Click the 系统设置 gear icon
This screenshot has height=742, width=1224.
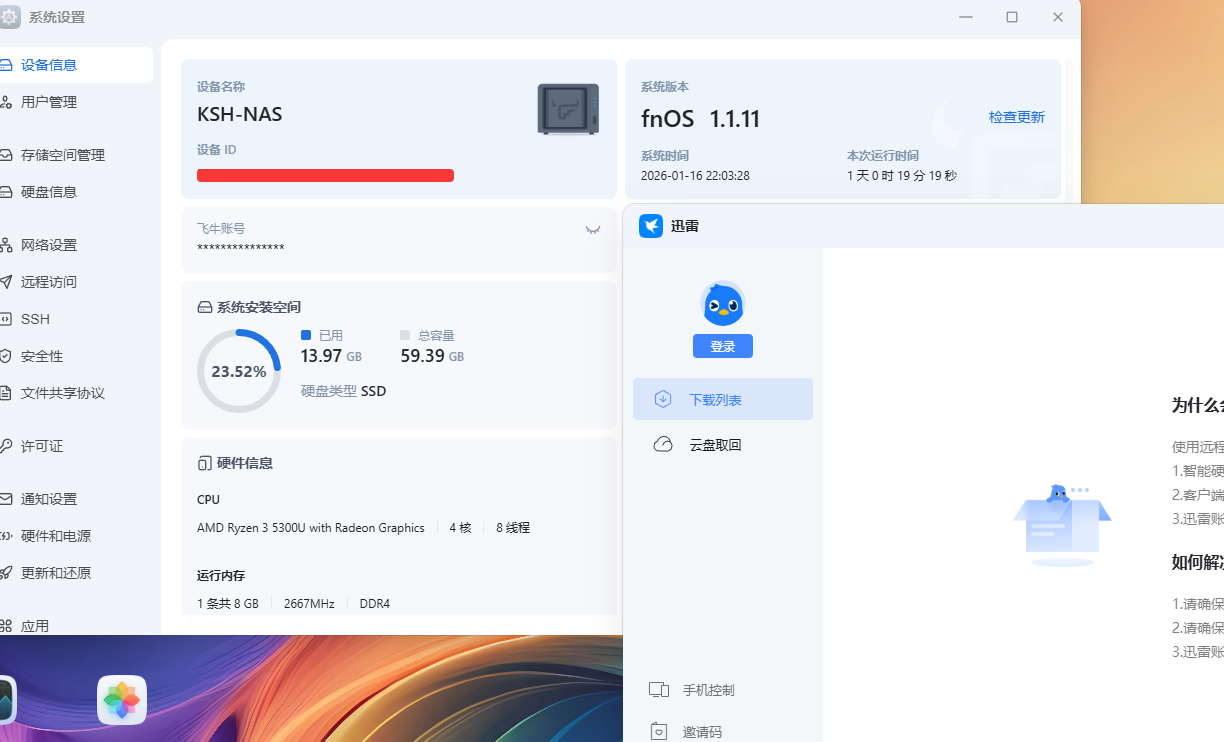(10, 17)
